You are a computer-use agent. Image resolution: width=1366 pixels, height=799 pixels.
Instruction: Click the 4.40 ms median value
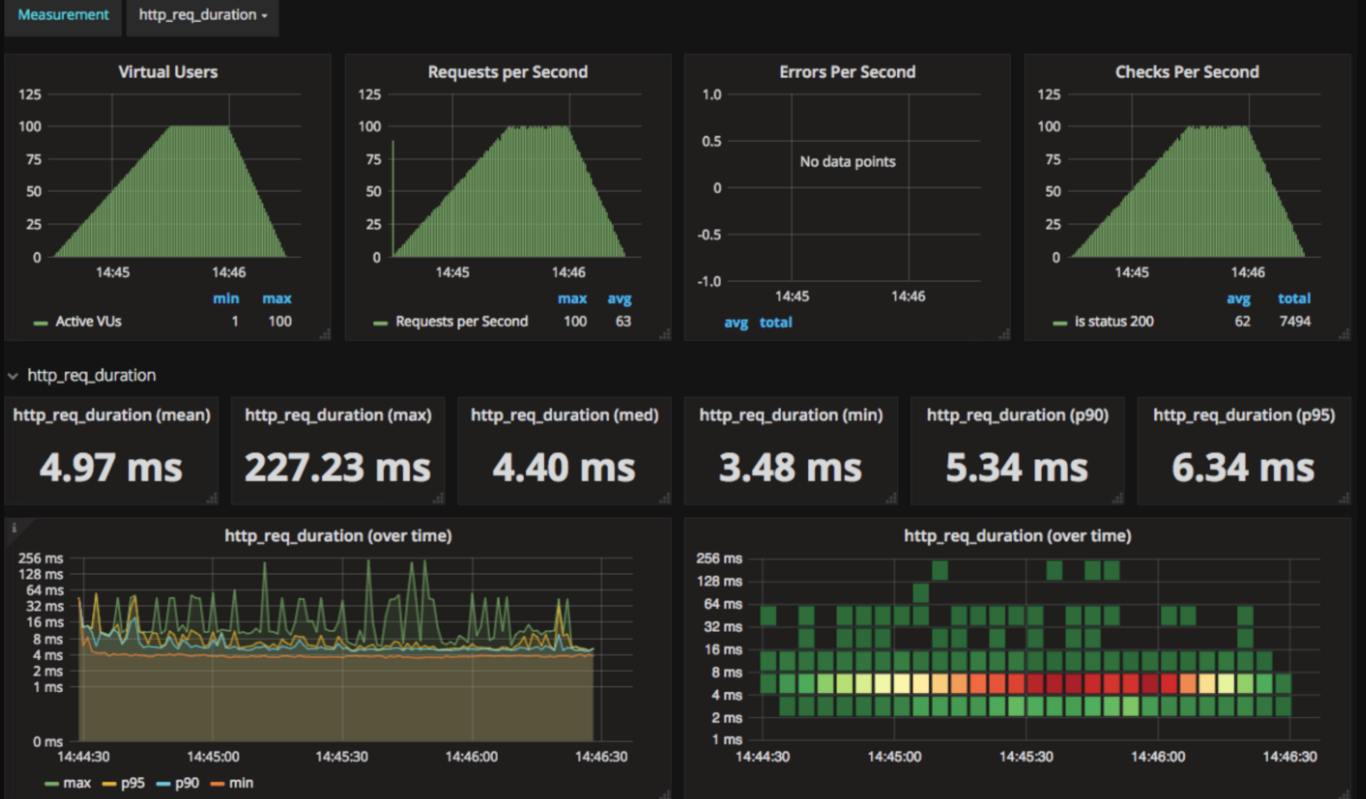[565, 467]
